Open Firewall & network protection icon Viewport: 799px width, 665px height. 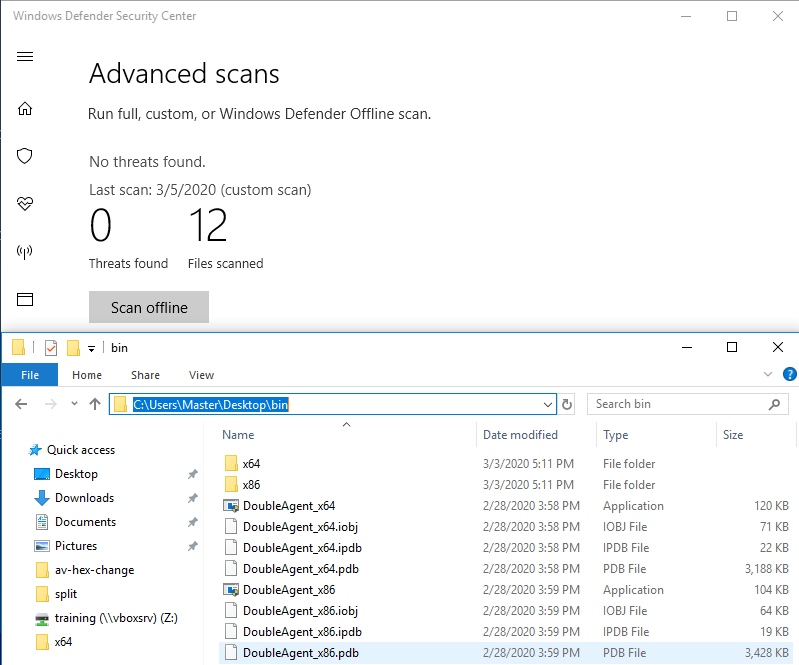coord(25,252)
